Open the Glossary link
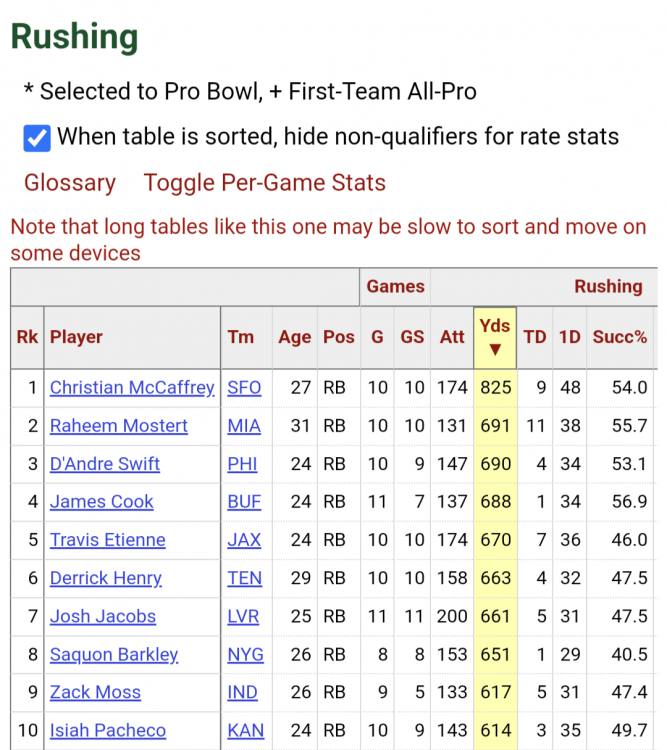This screenshot has width=667, height=750. click(x=70, y=183)
